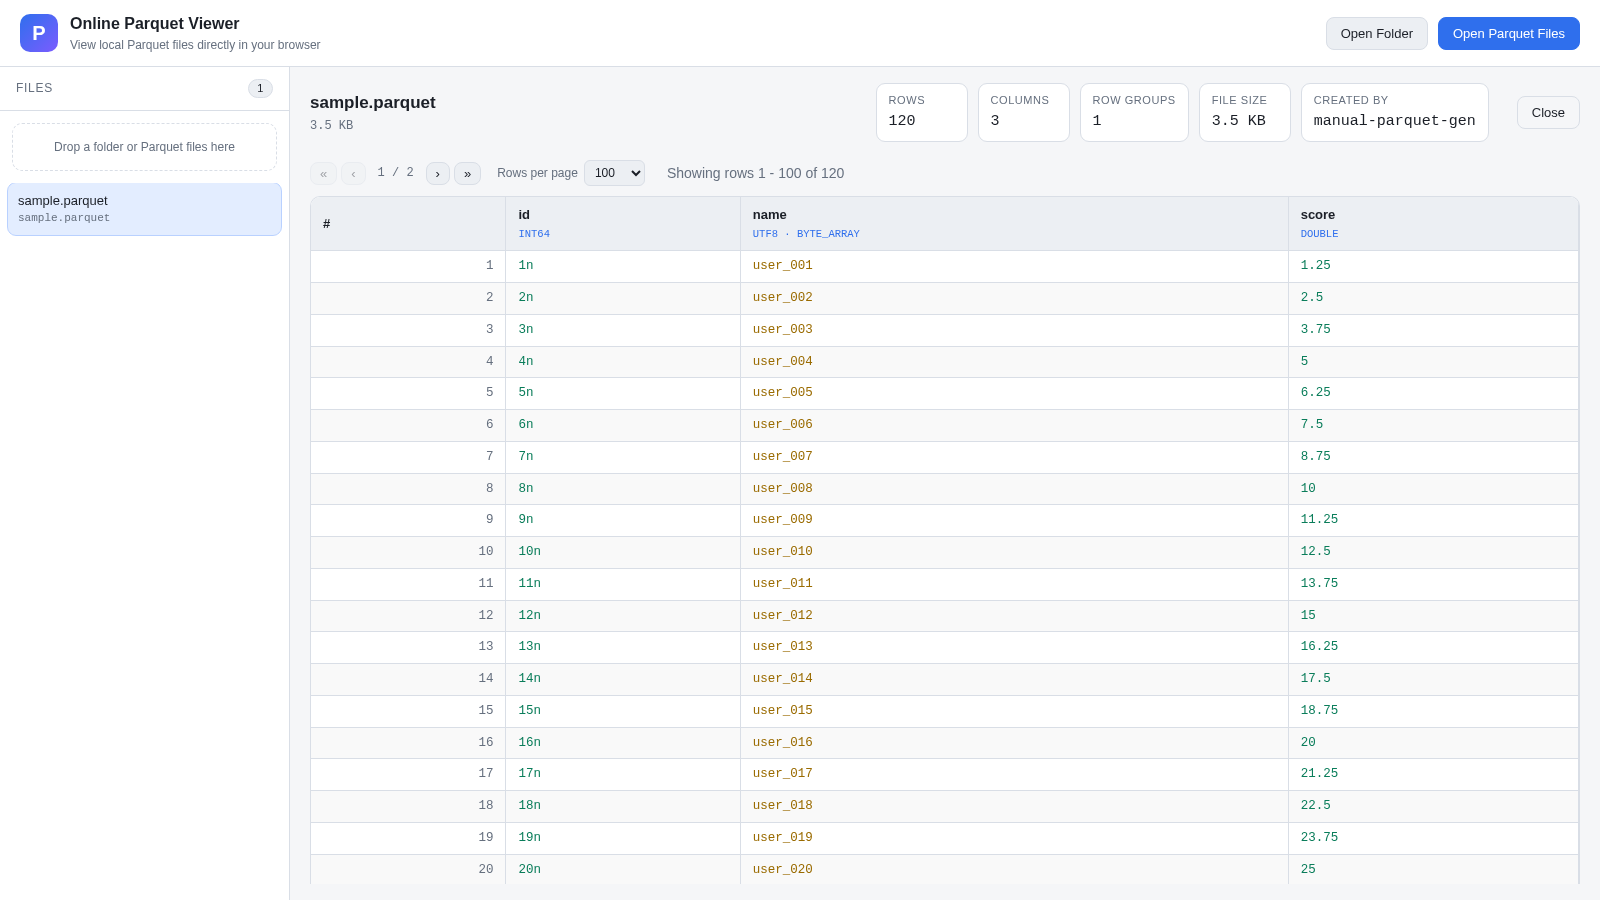Close the sample.parquet viewer
This screenshot has height=900, width=1600.
tap(1548, 112)
